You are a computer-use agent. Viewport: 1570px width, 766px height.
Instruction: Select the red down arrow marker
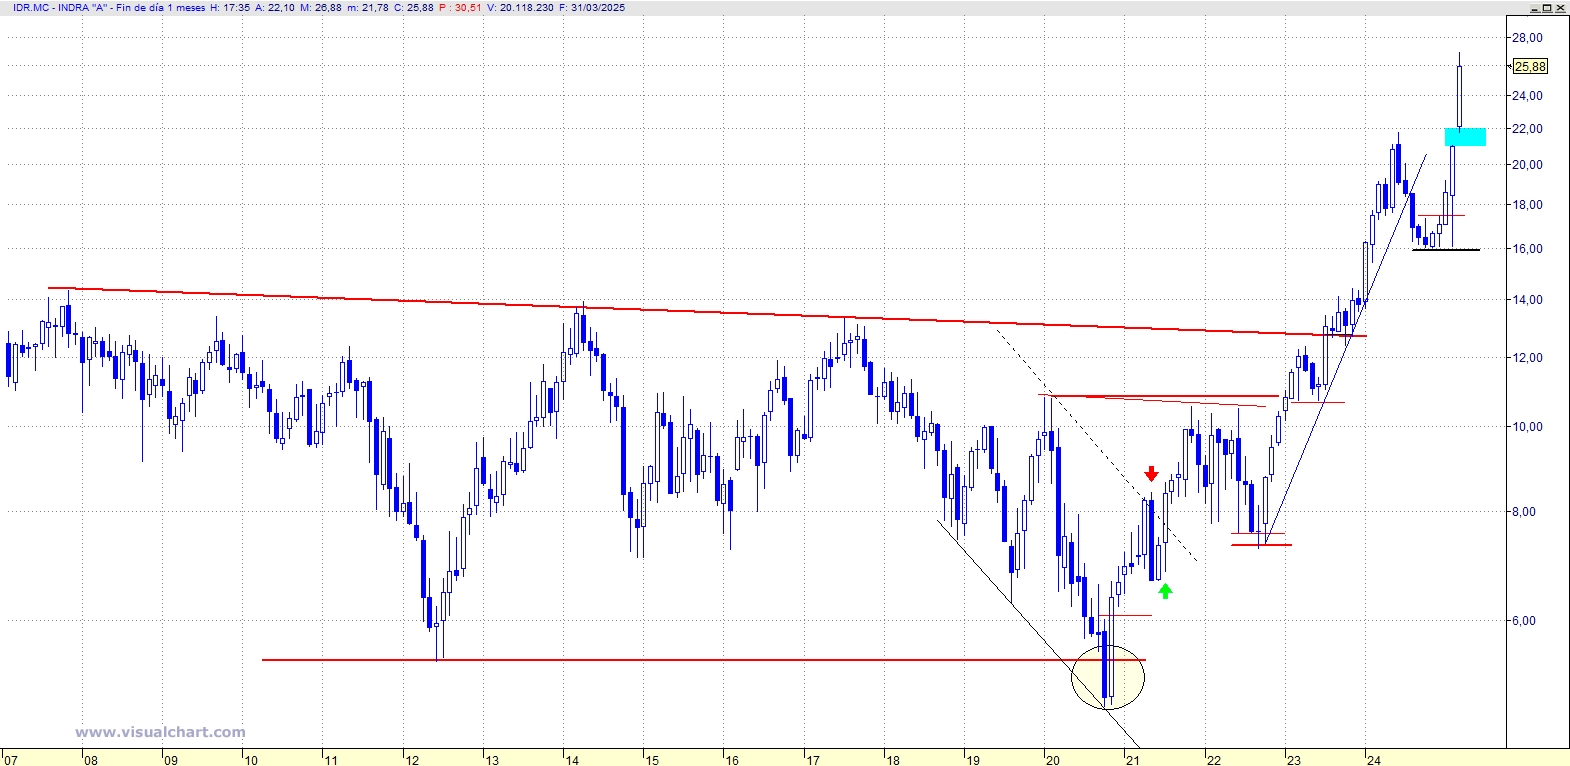[1151, 473]
